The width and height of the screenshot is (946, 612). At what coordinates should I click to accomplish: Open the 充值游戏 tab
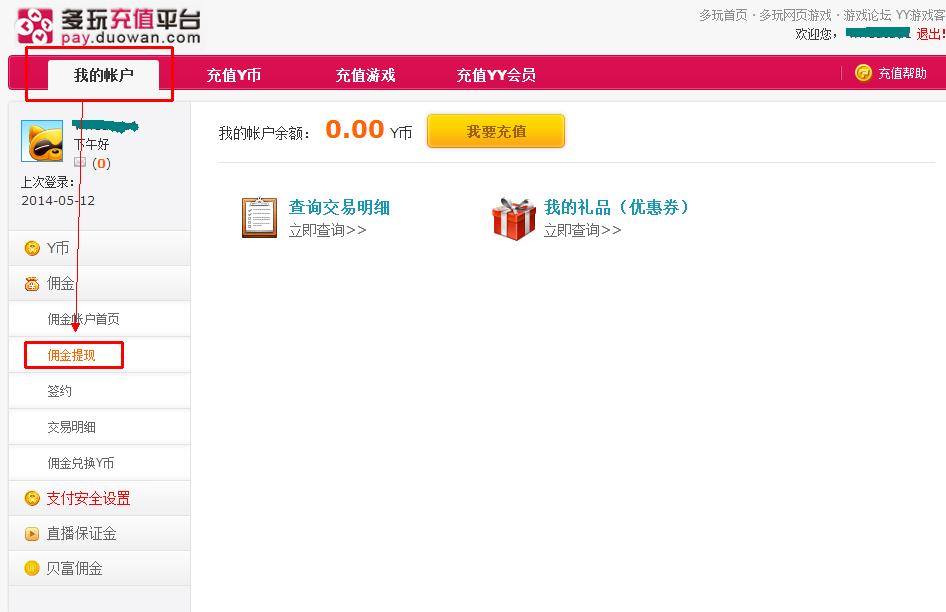click(x=365, y=75)
